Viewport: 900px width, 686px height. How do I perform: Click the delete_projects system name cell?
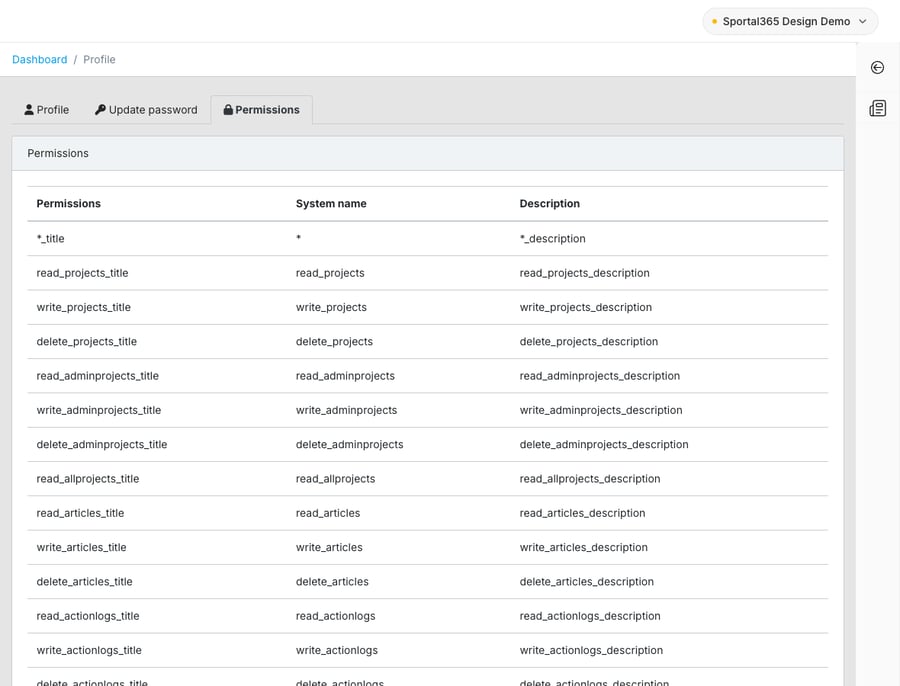coord(398,342)
